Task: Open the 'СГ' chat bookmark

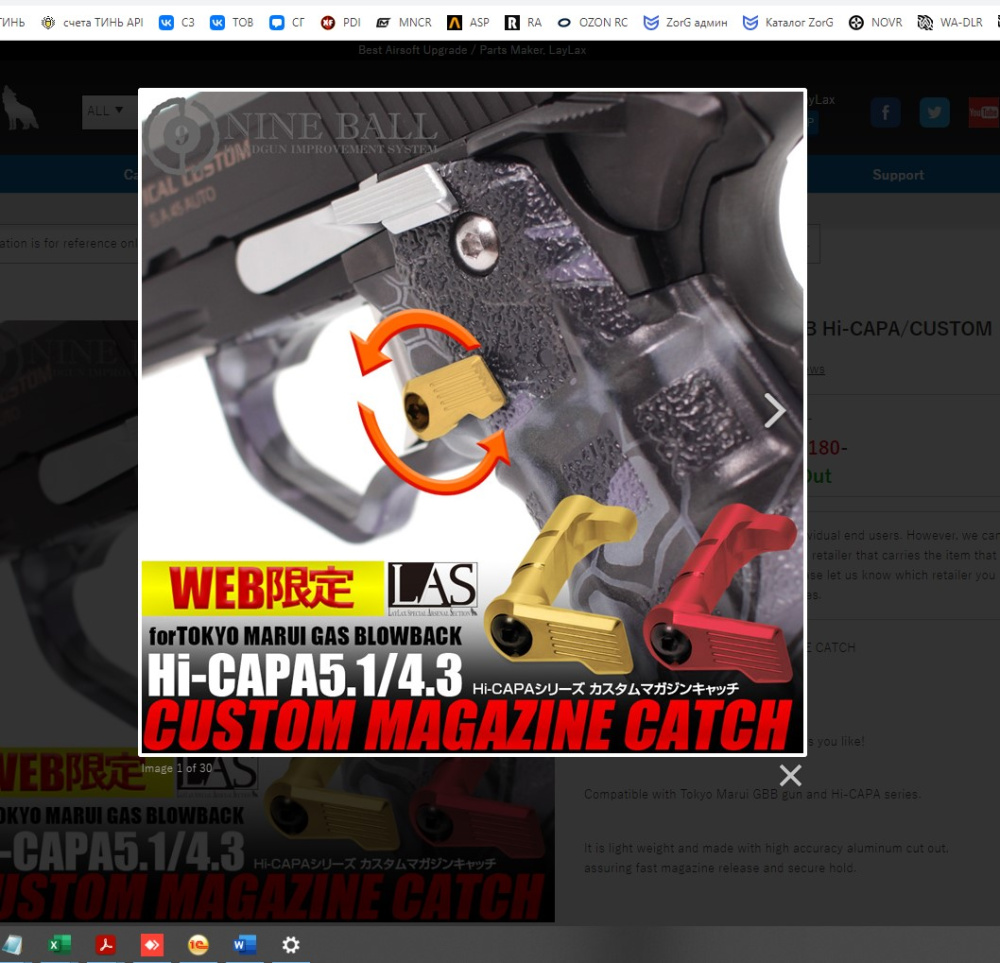Action: pyautogui.click(x=287, y=23)
